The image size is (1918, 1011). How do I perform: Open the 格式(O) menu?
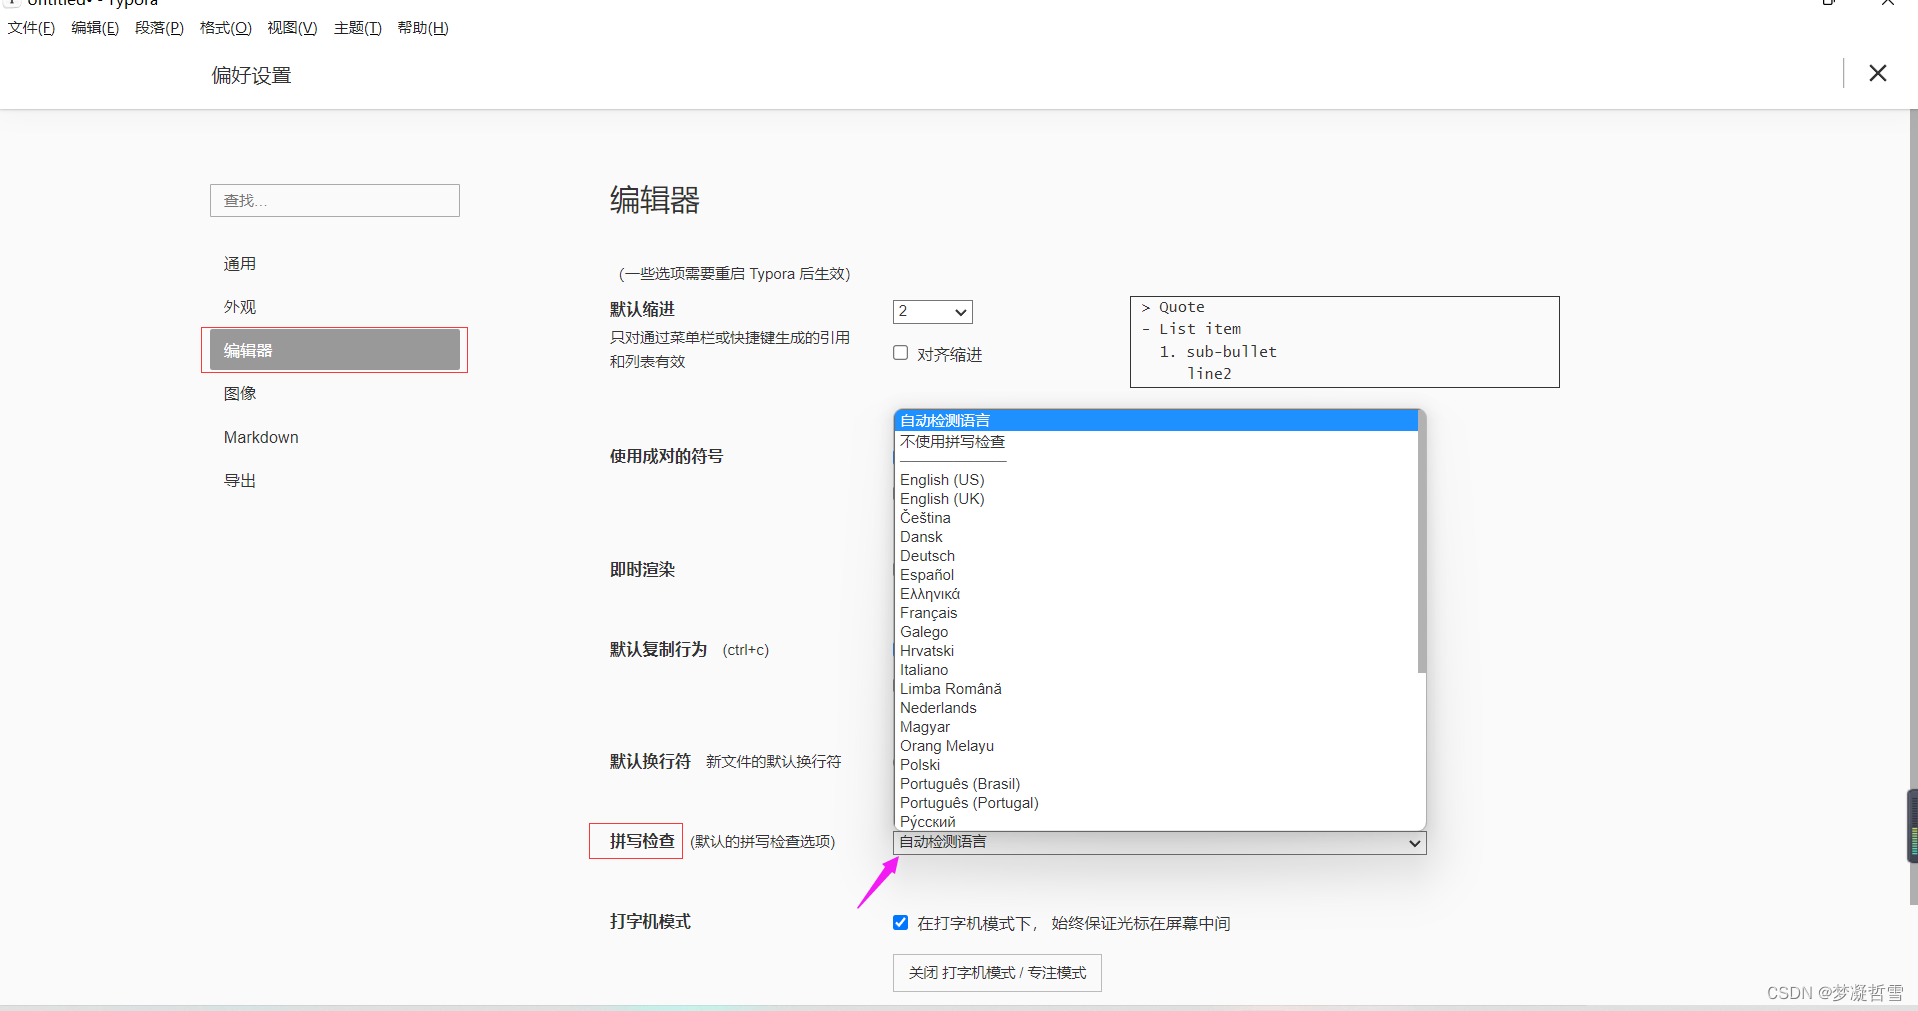pyautogui.click(x=224, y=28)
